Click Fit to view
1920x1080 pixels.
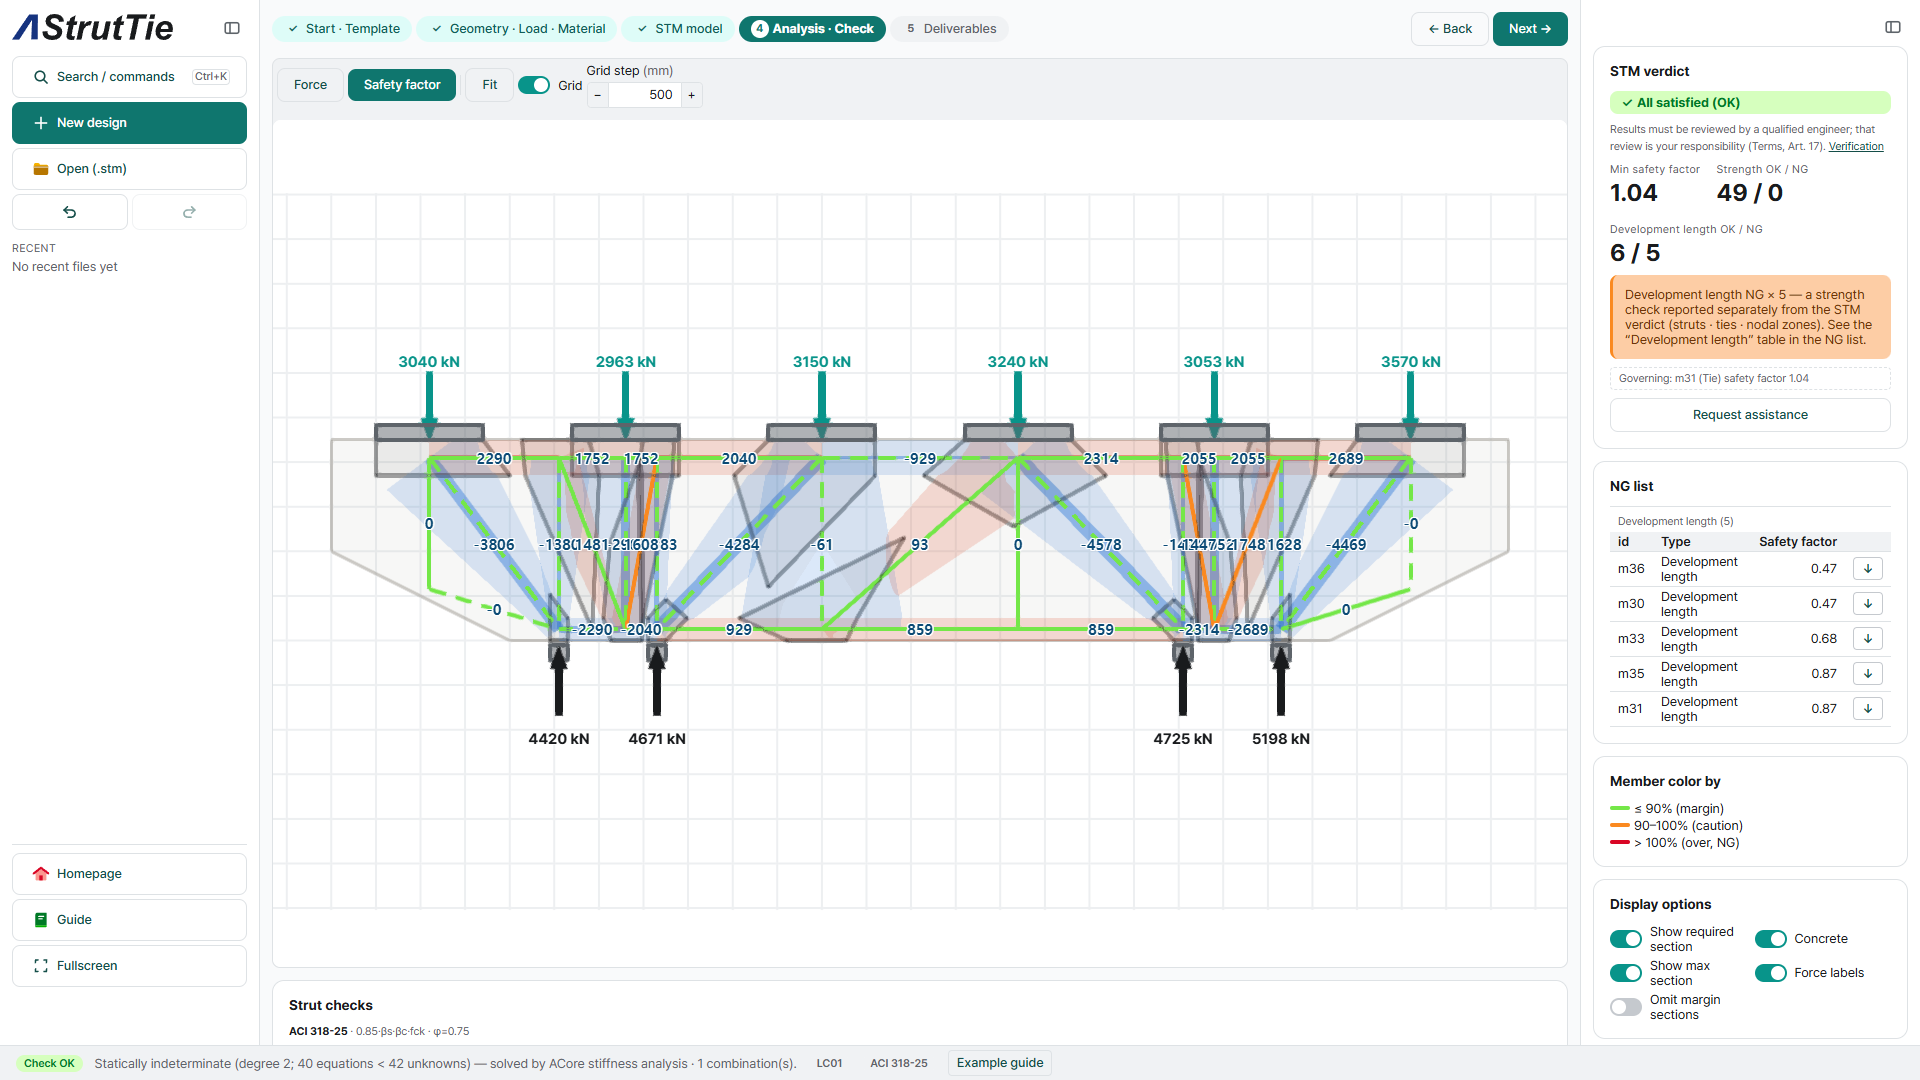coord(490,85)
